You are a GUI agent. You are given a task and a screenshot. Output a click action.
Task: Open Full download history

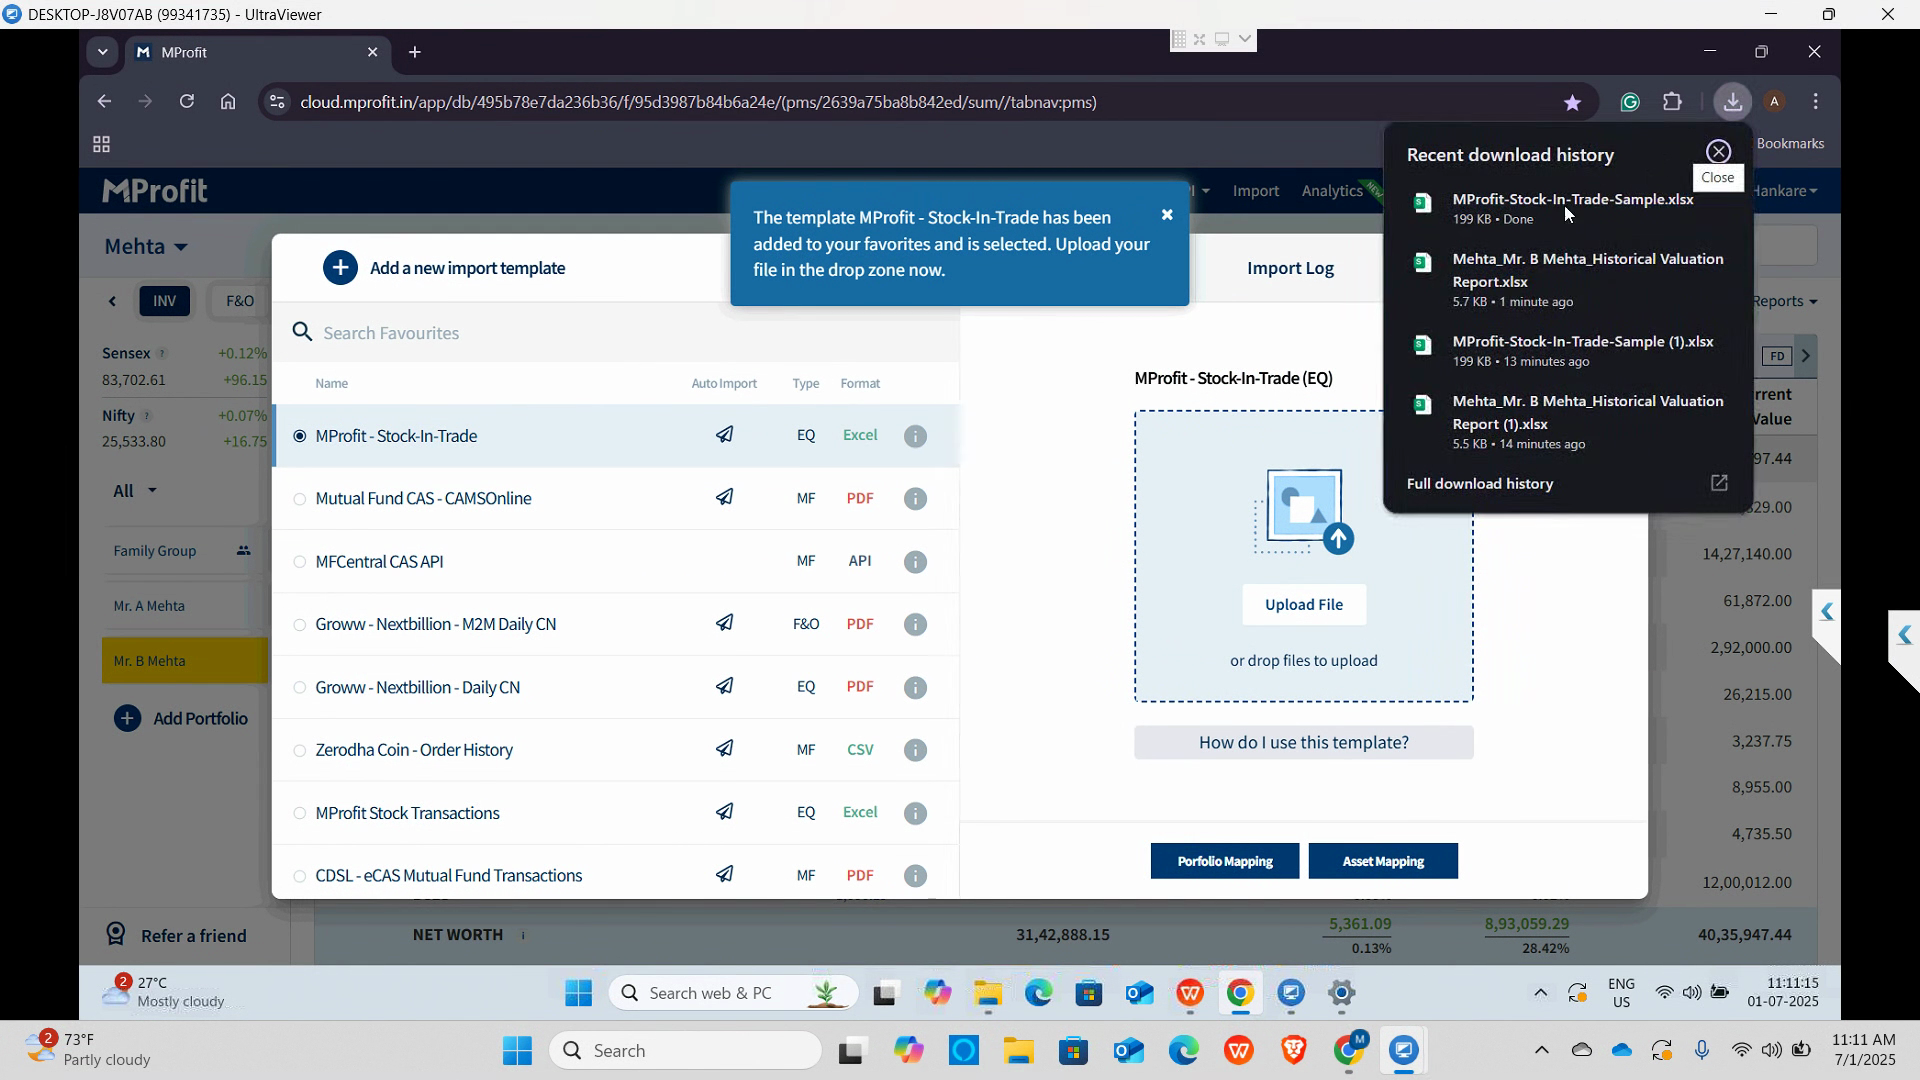1479,484
